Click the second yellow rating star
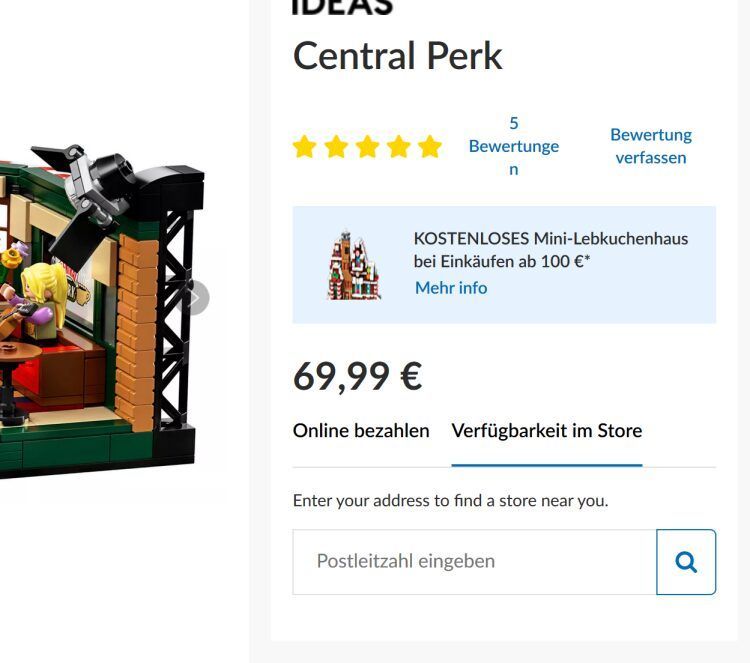750x663 pixels. pos(336,146)
